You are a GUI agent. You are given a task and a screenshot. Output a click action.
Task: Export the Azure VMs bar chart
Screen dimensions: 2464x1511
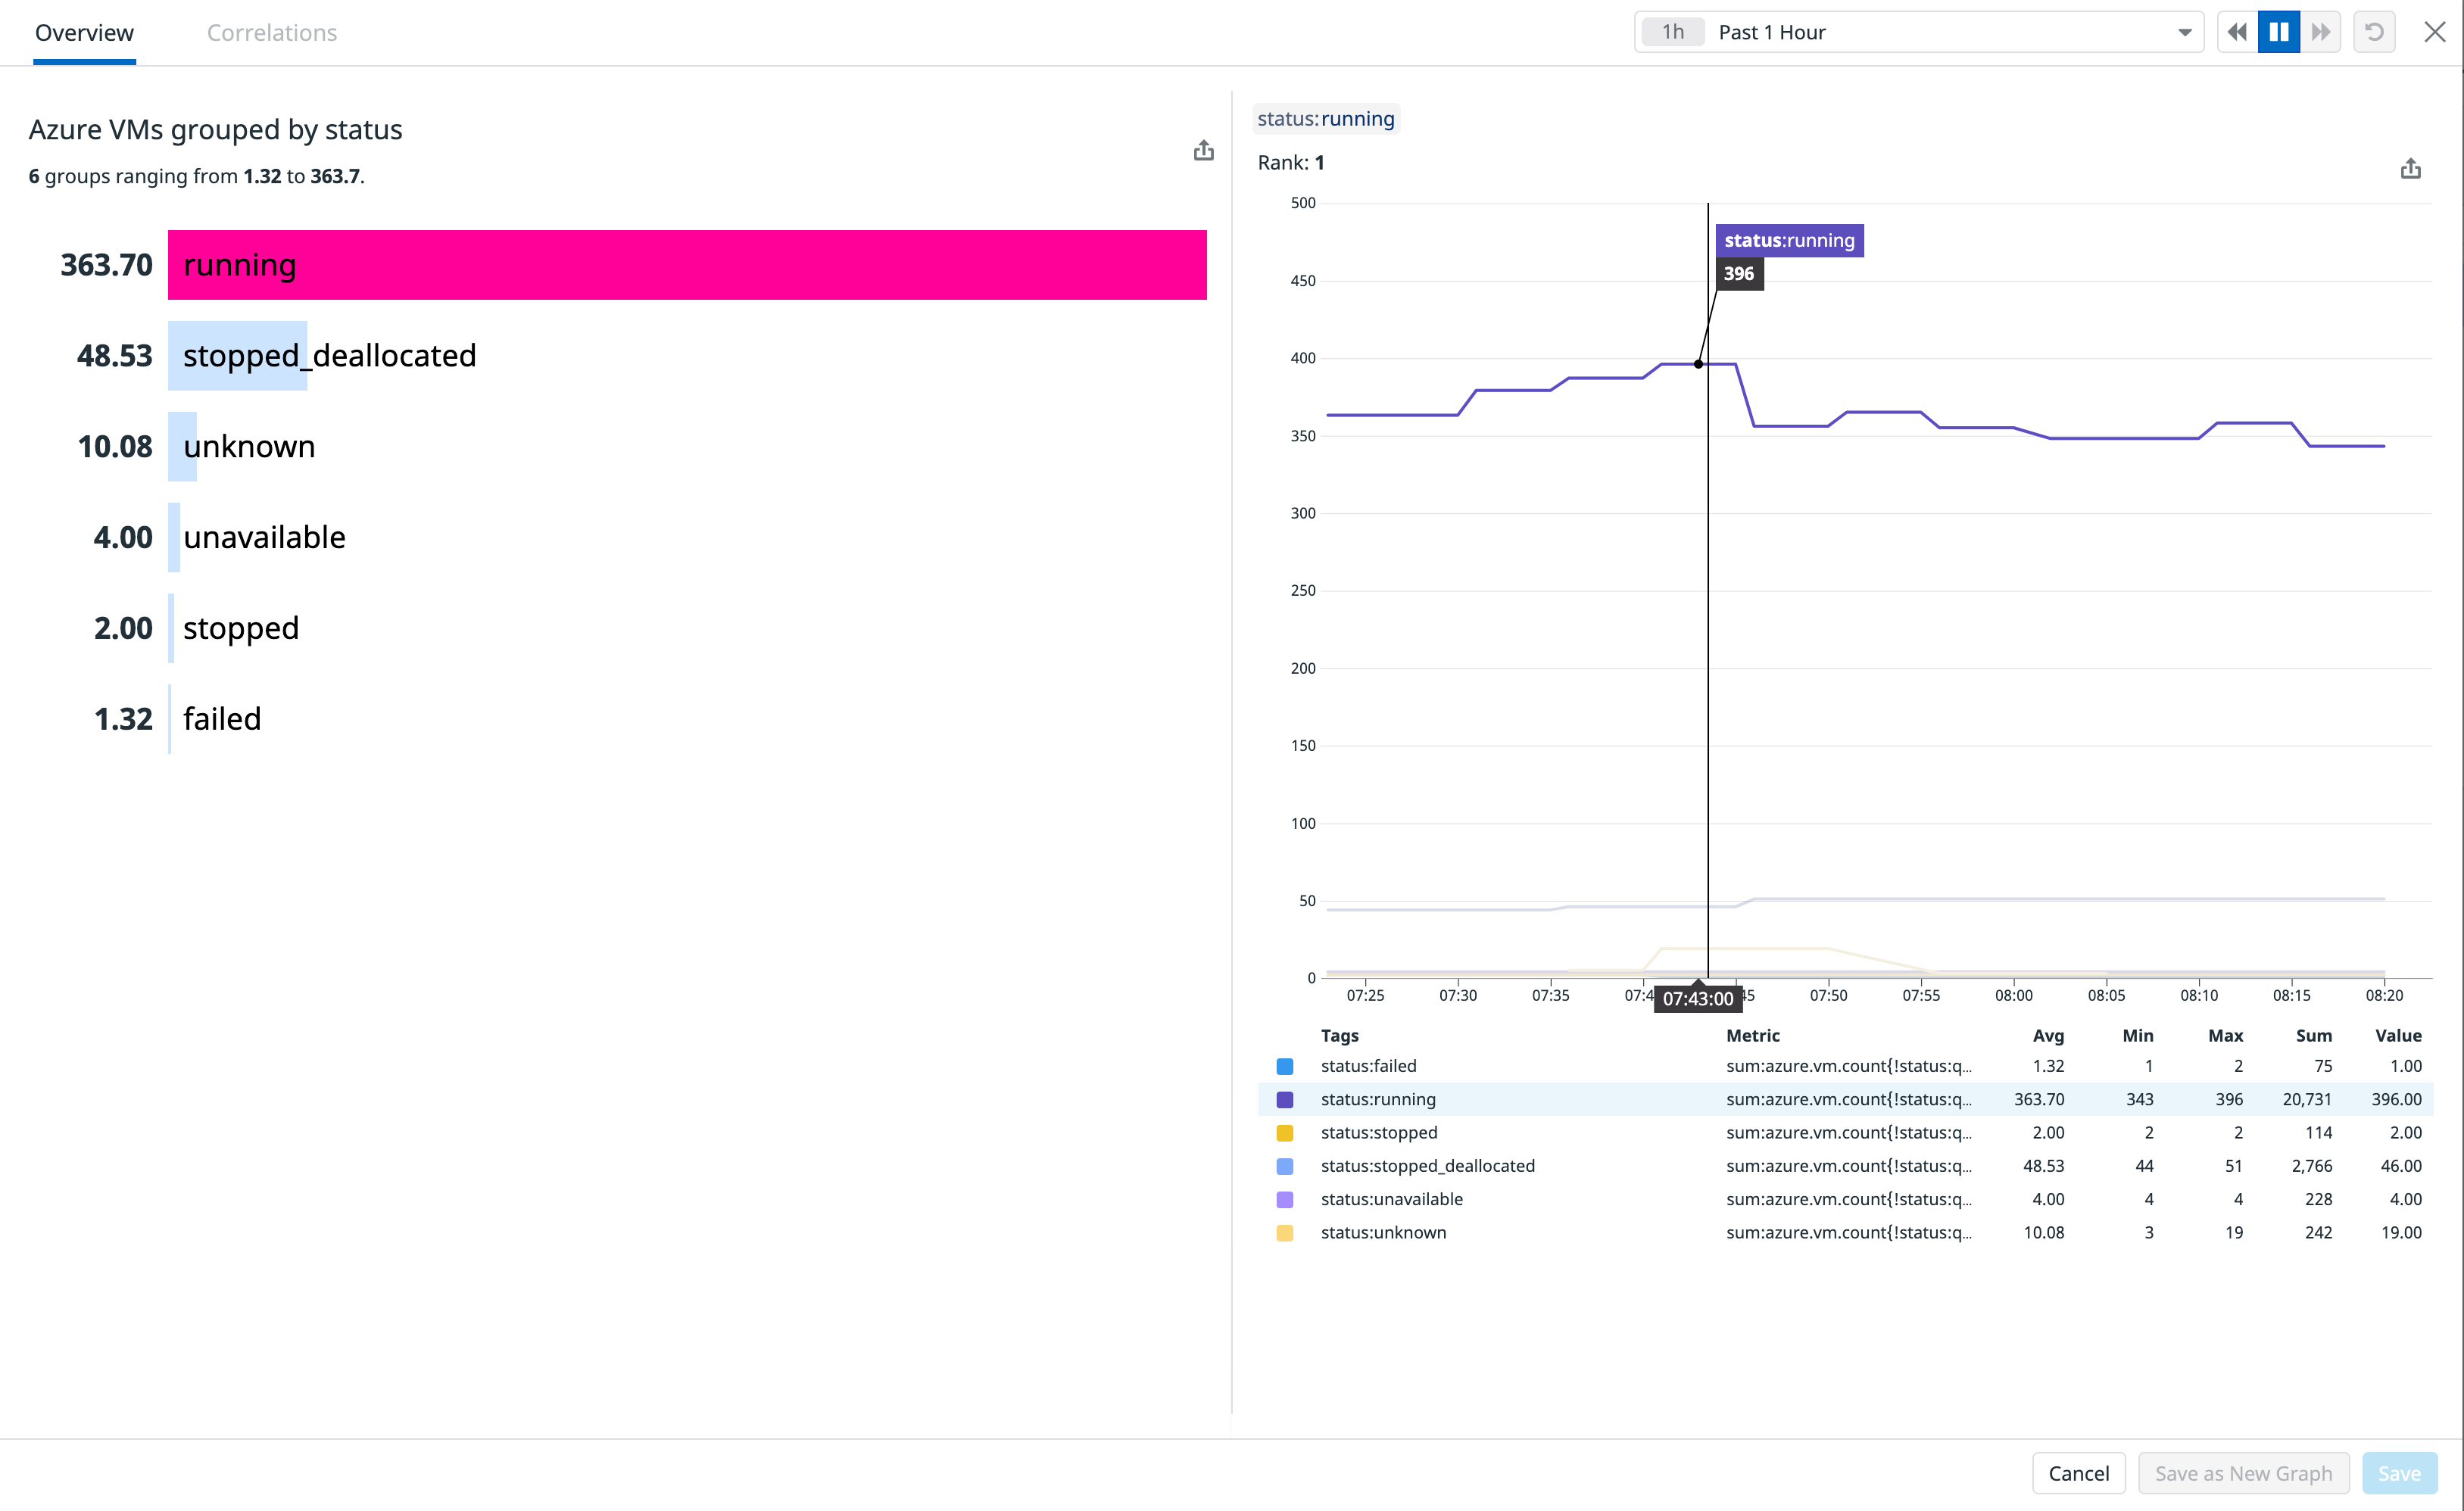(1203, 150)
